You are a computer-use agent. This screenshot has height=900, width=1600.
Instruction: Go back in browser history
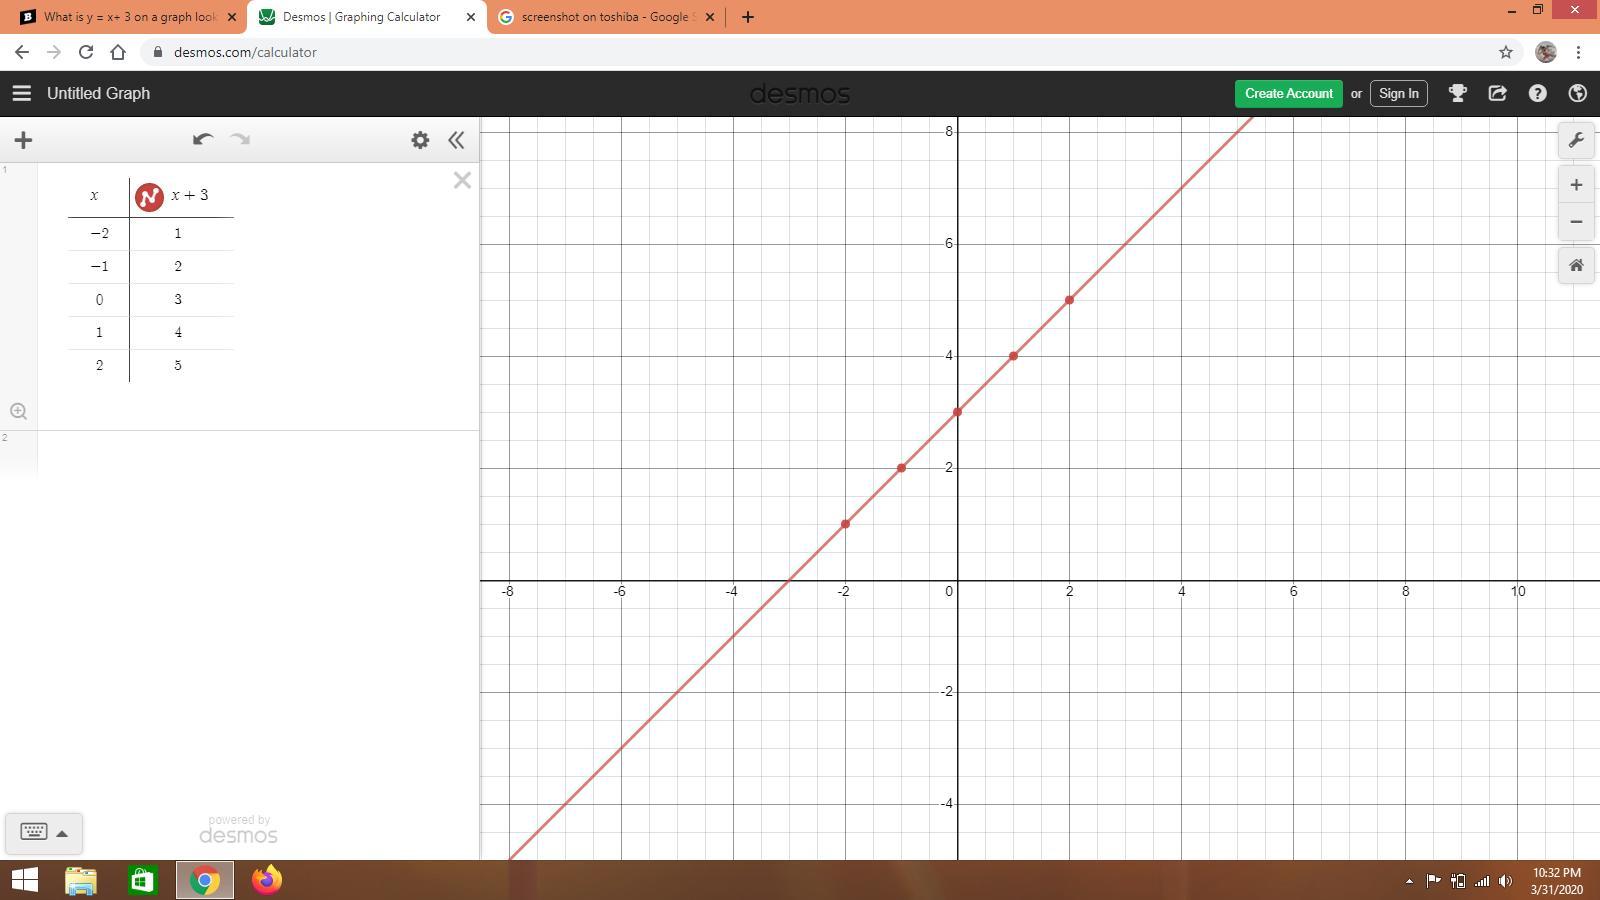(x=22, y=52)
